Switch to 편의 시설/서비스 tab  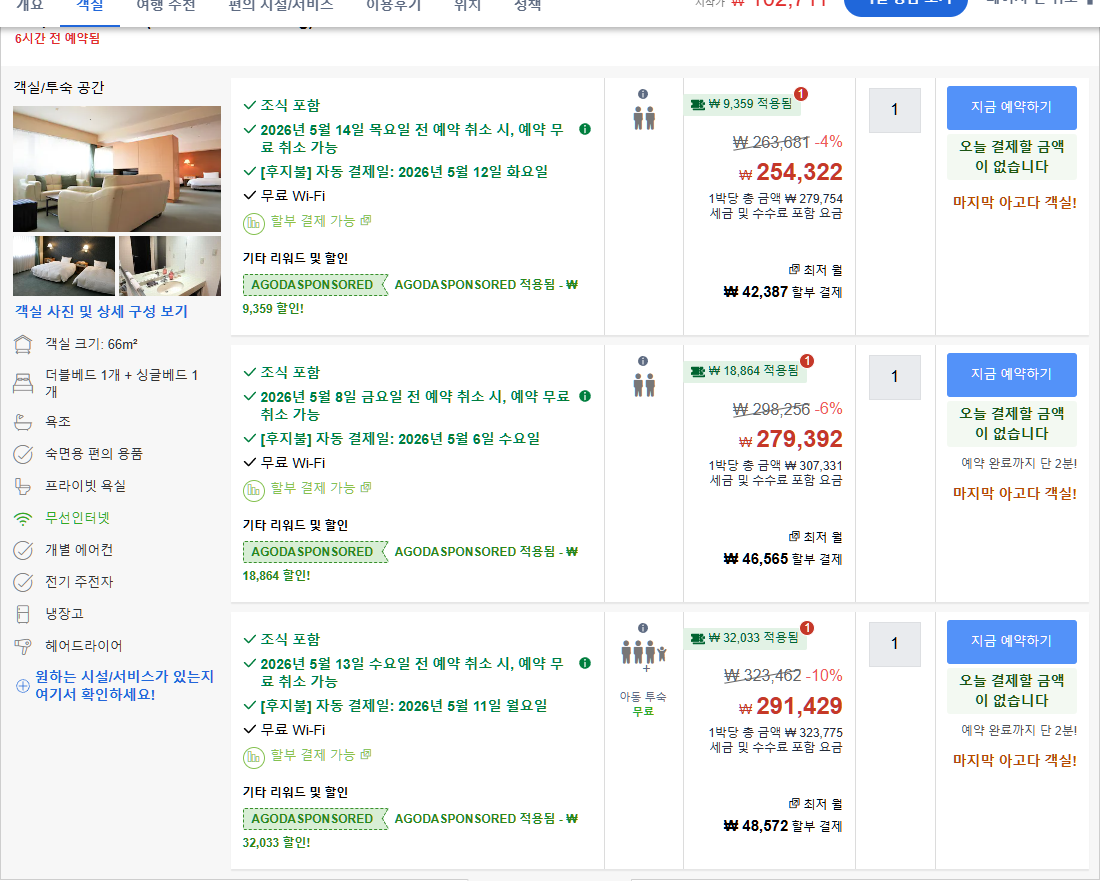tap(281, 6)
